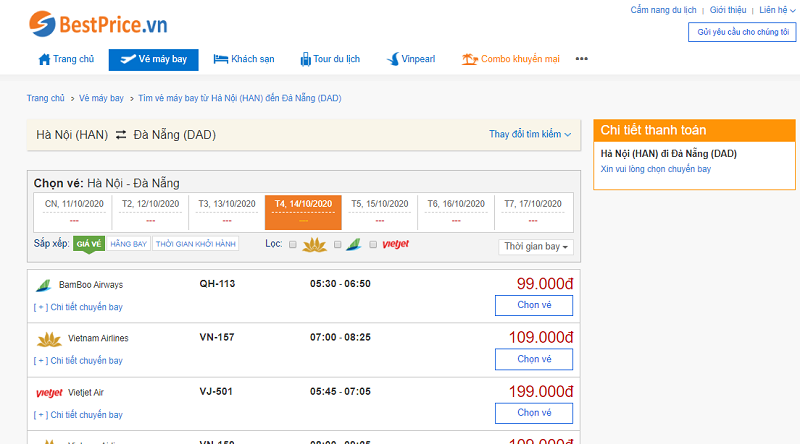The image size is (800, 444).
Task: Open the Khách sạn nav item
Action: [x=244, y=59]
